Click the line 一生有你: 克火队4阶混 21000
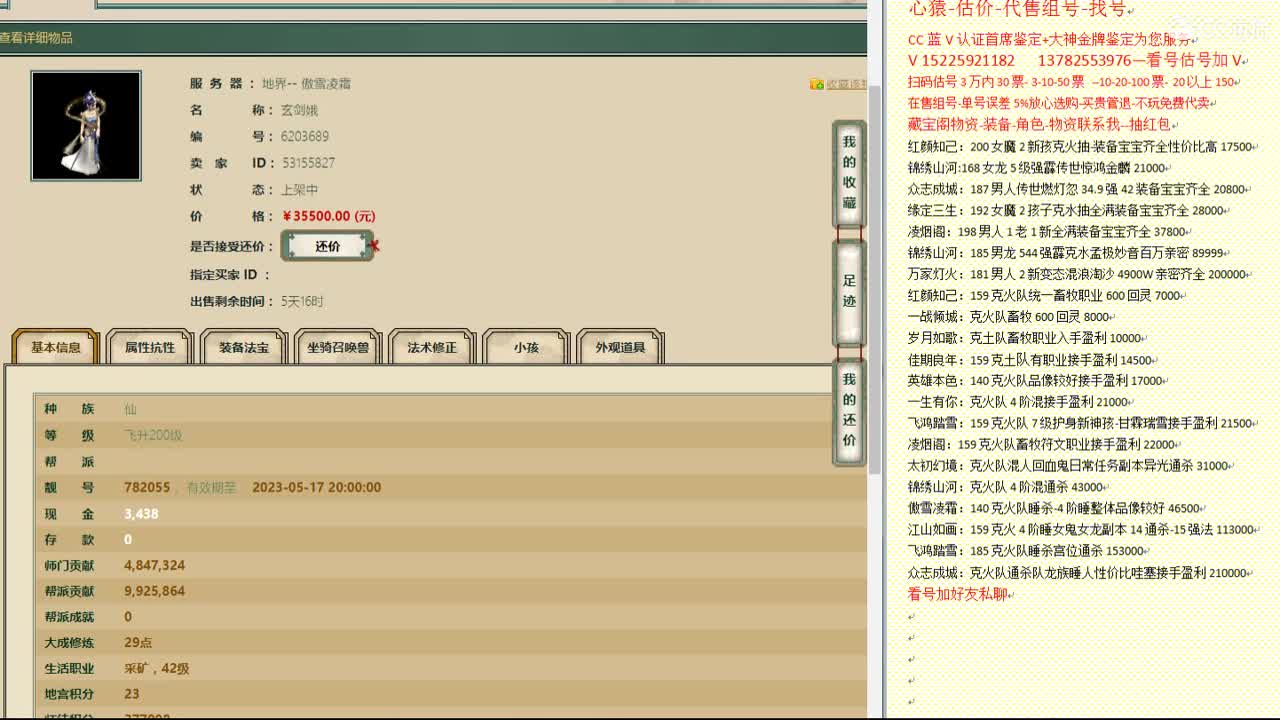The height and width of the screenshot is (720, 1280). pos(1018,402)
